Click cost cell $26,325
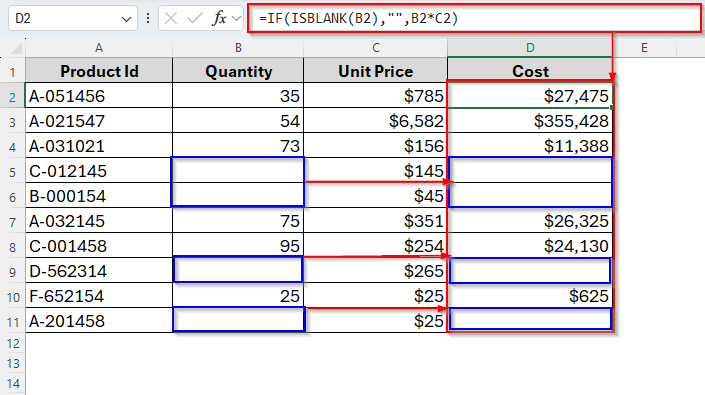Viewport: 705px width, 395px height. click(x=530, y=221)
